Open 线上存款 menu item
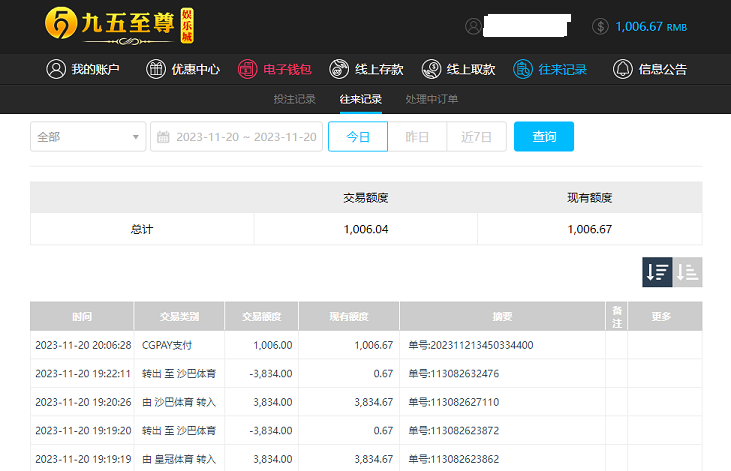Screen dimensions: 731x471 pos(366,69)
